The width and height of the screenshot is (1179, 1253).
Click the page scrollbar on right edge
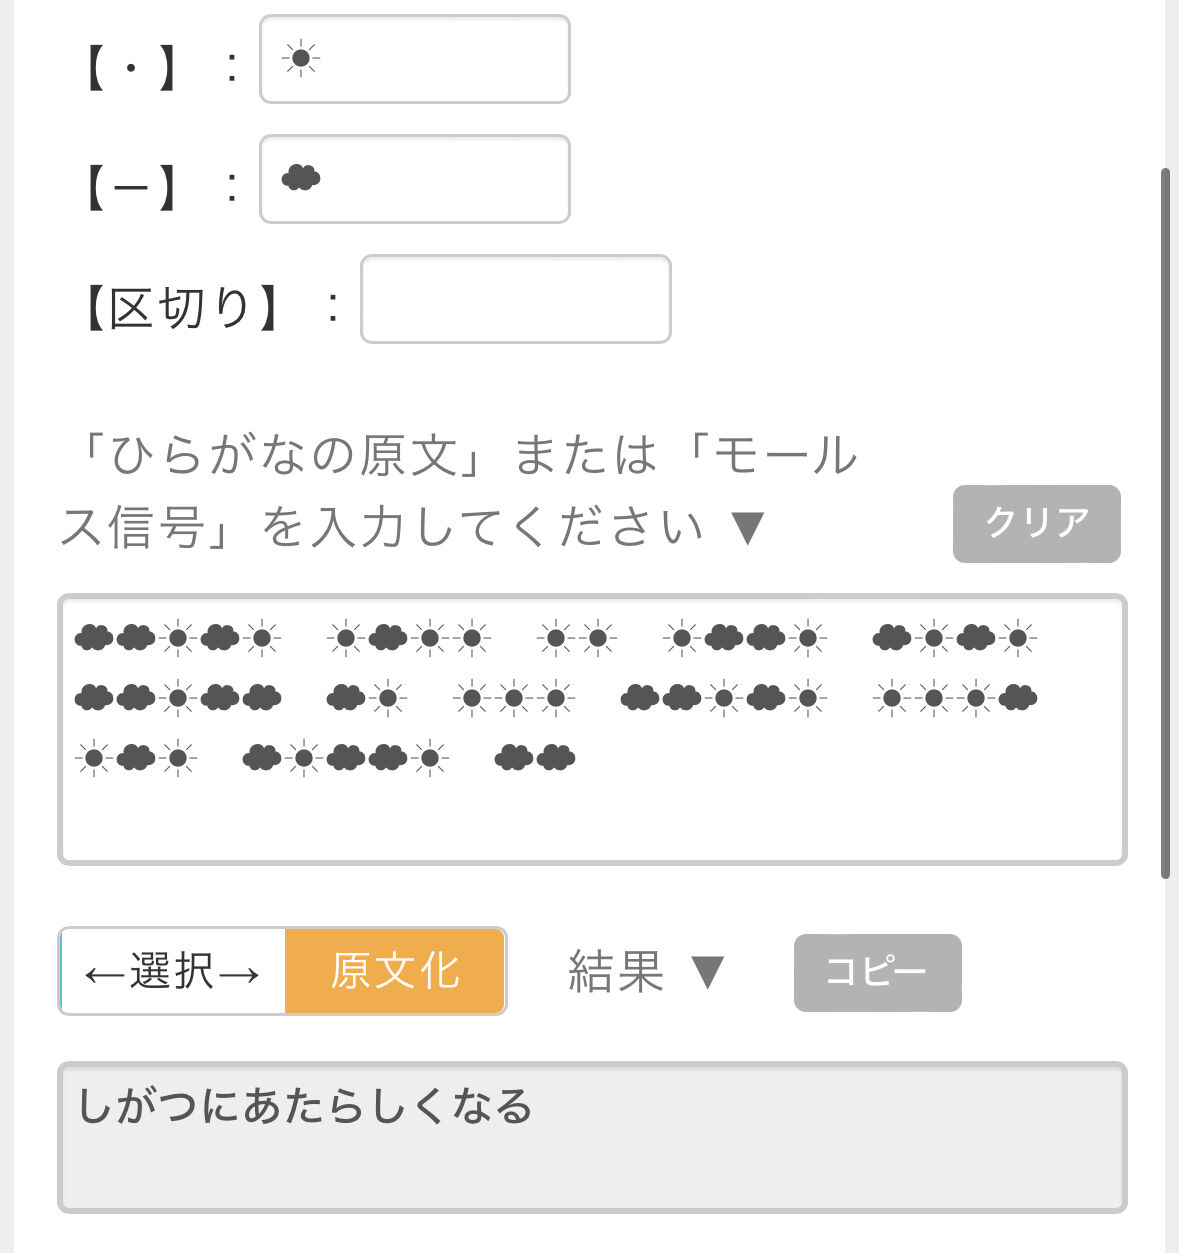tap(1165, 523)
